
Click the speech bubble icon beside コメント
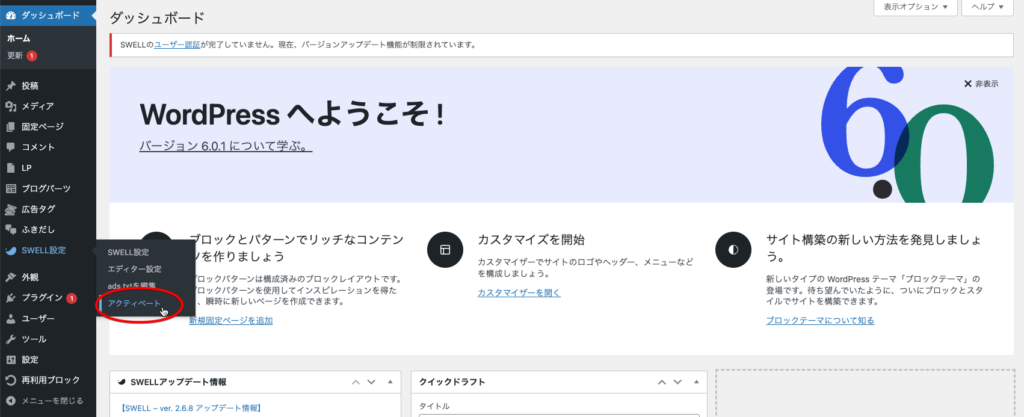coord(10,147)
